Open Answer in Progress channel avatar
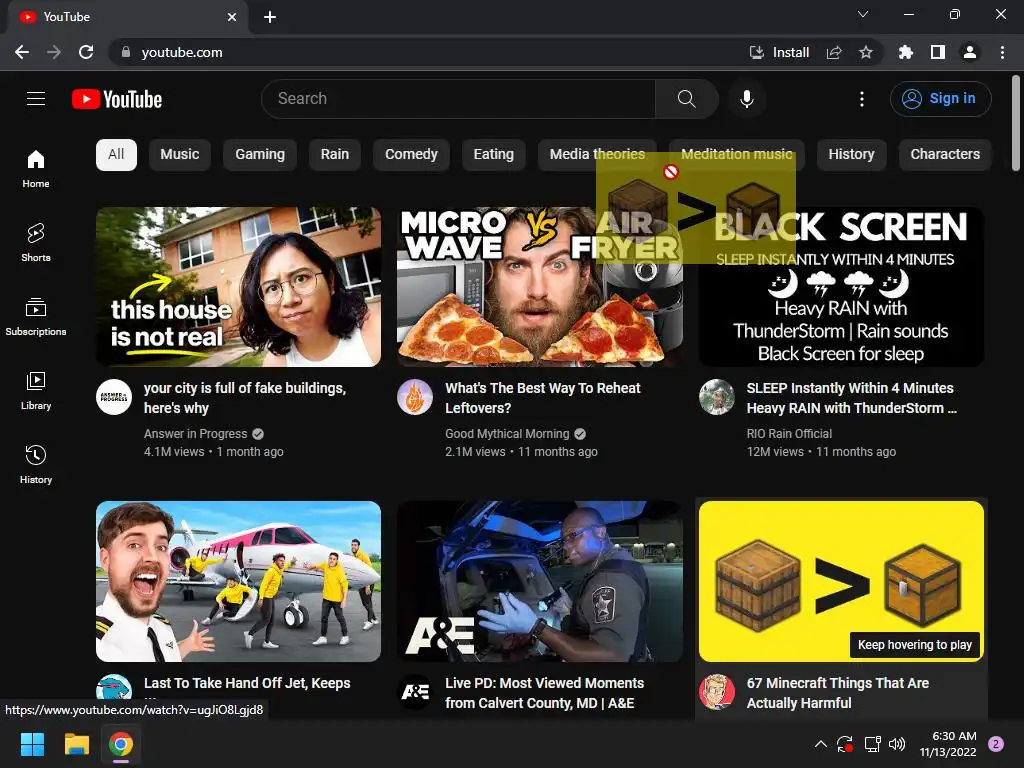This screenshot has width=1024, height=768. point(114,397)
